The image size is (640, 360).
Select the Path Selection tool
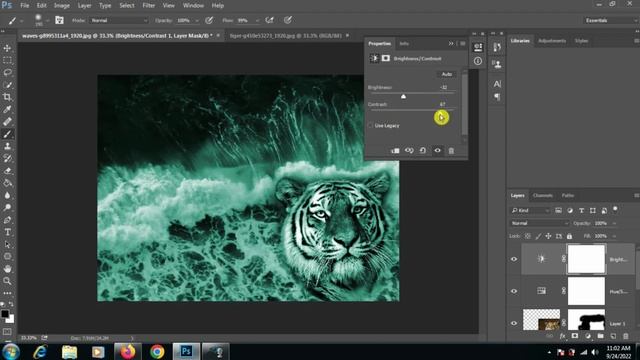[7, 244]
